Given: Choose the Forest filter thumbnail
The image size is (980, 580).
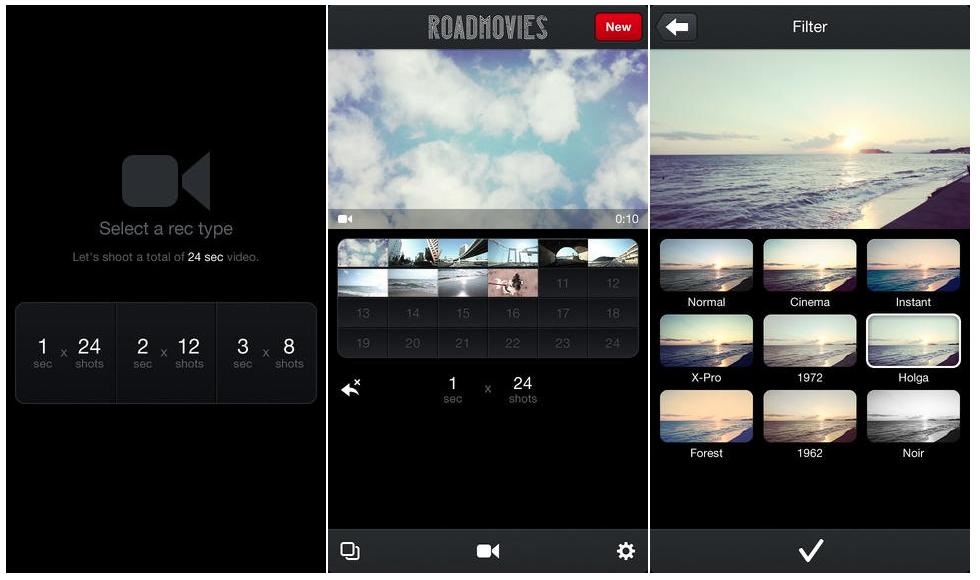Looking at the screenshot, I should tap(706, 417).
